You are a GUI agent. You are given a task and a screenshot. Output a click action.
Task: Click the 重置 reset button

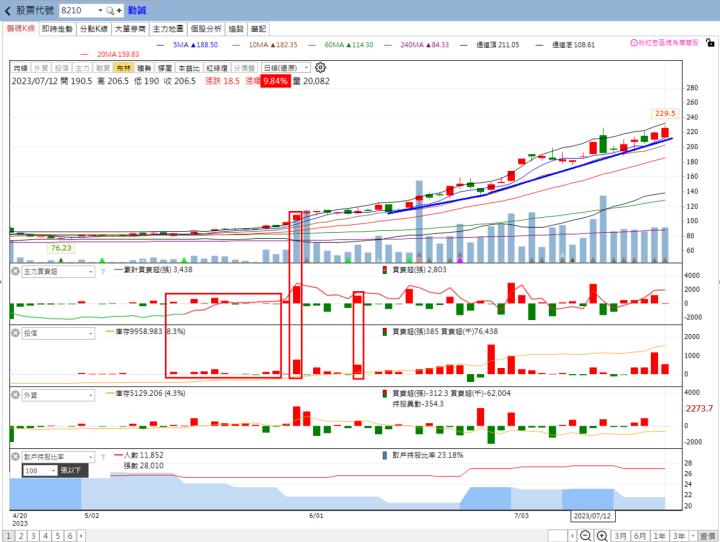click(708, 536)
